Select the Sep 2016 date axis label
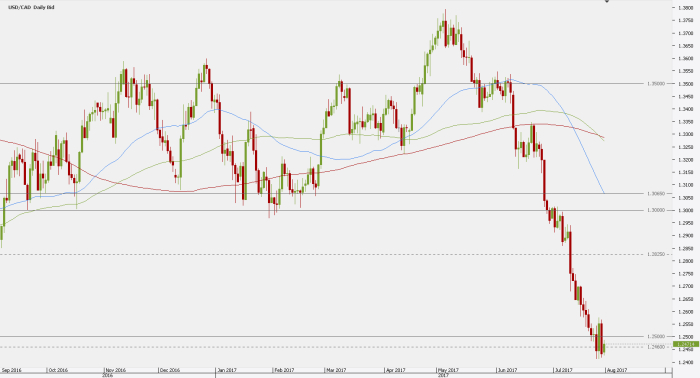This screenshot has width=700, height=378. point(12,370)
